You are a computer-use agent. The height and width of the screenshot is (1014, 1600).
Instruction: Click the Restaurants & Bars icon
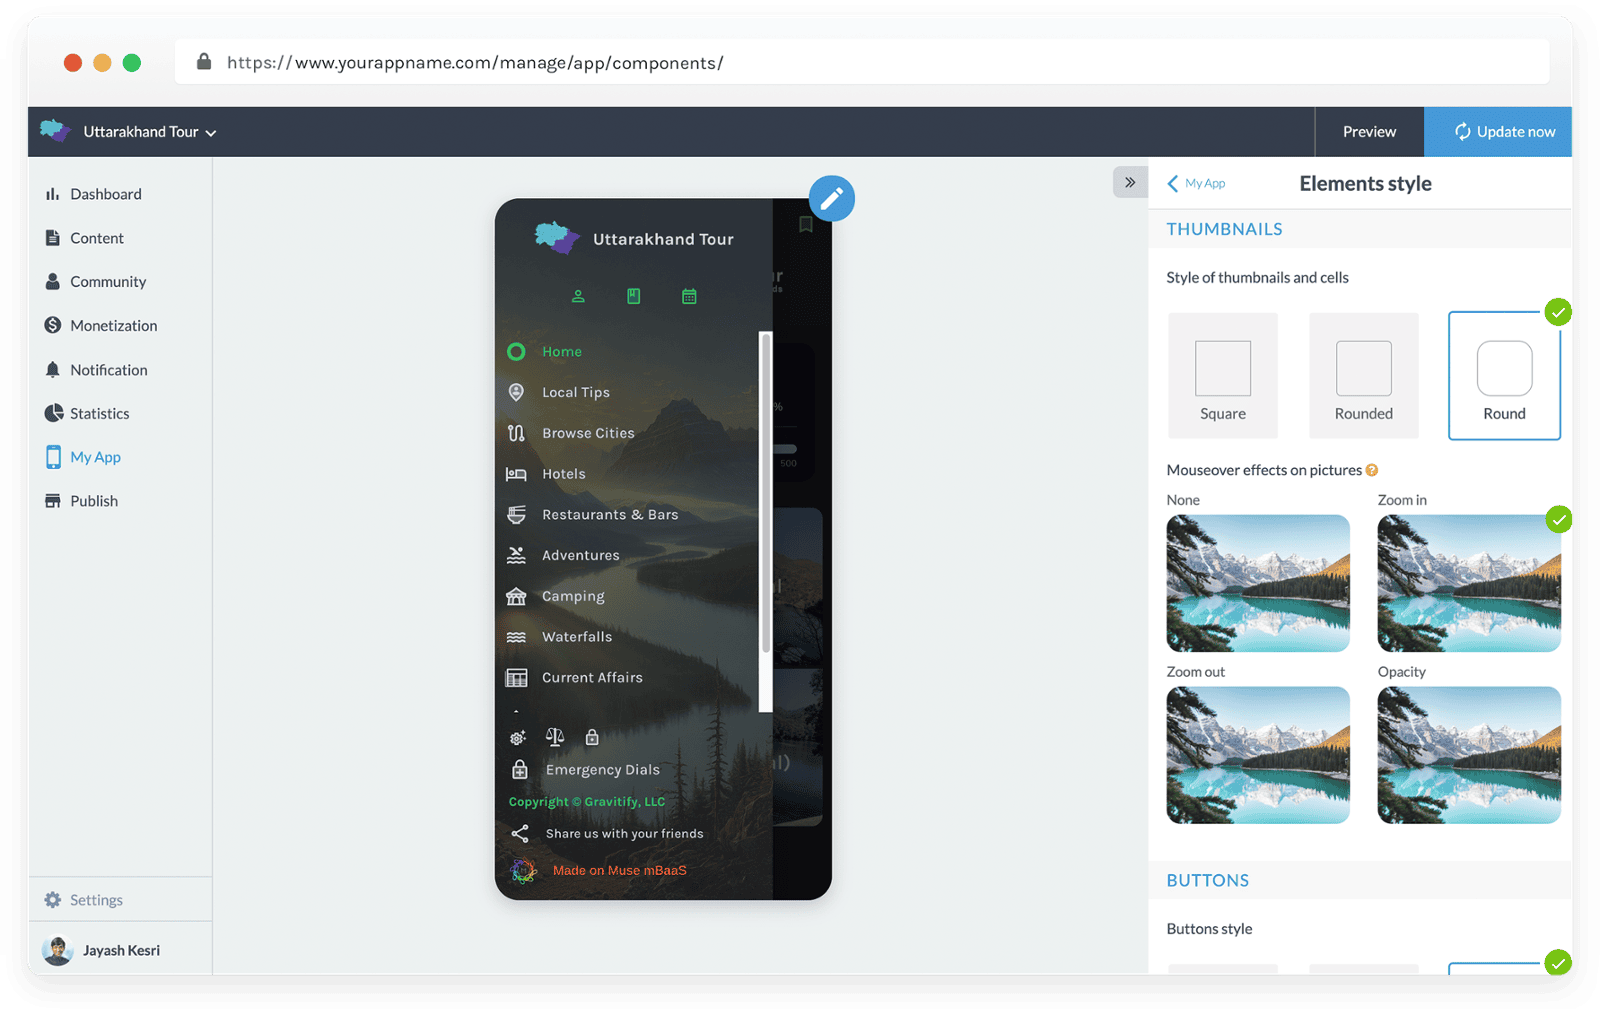click(516, 514)
